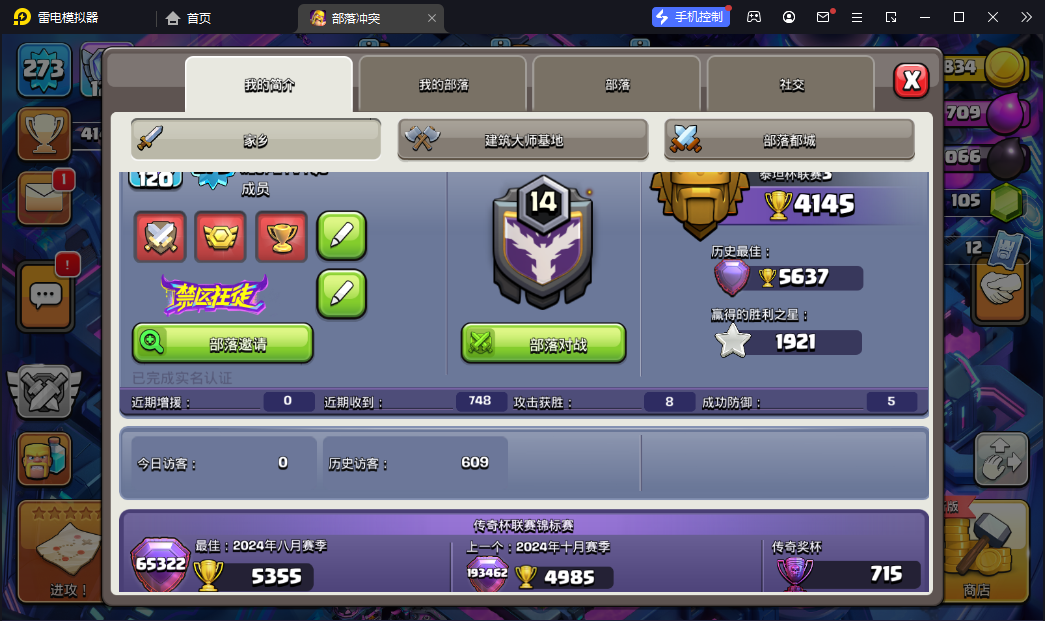Click the gold trophy badge icon
Screen dimensions: 1045x621
[x=281, y=237]
